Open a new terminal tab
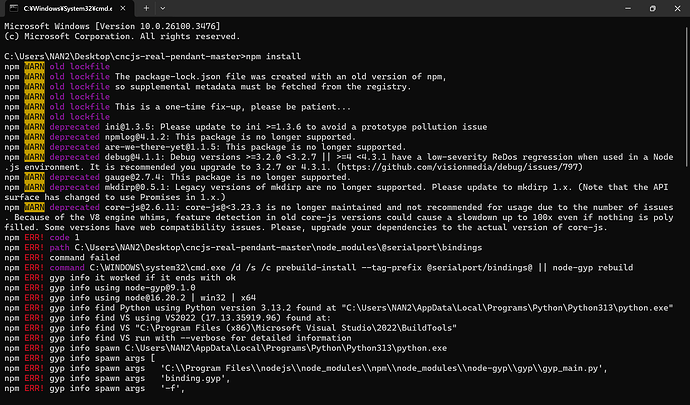 (146, 8)
